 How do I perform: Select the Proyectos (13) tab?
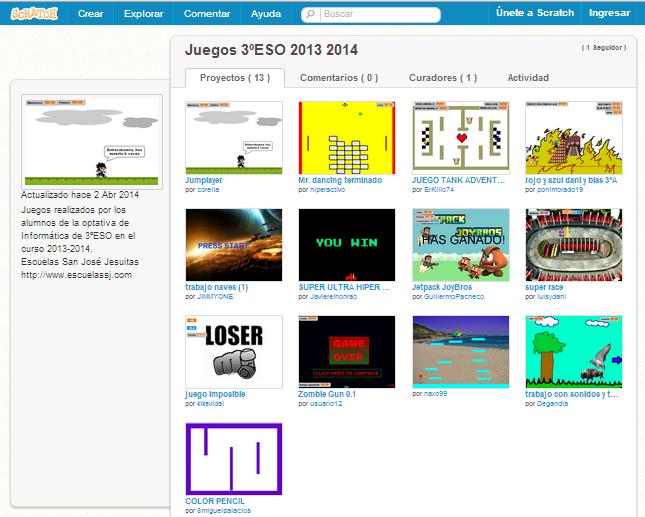235,78
